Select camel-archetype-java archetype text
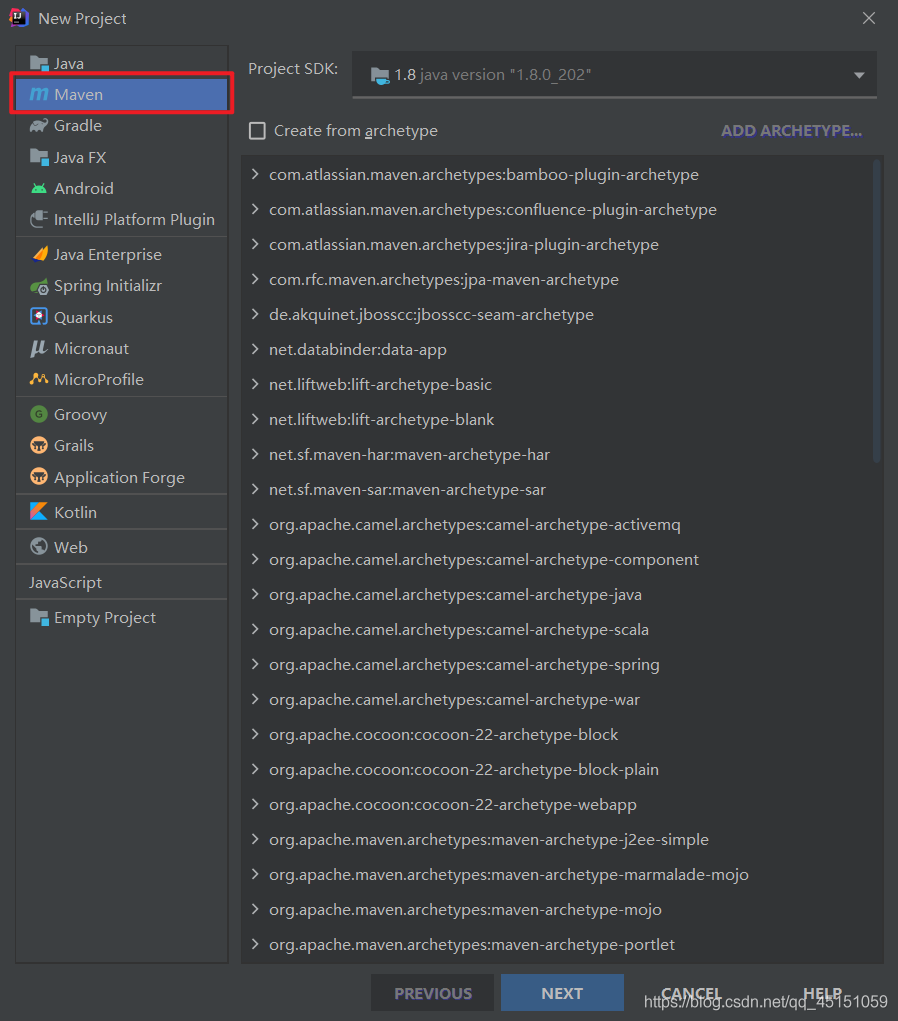Screen dimensions: 898x1021 pos(455,594)
